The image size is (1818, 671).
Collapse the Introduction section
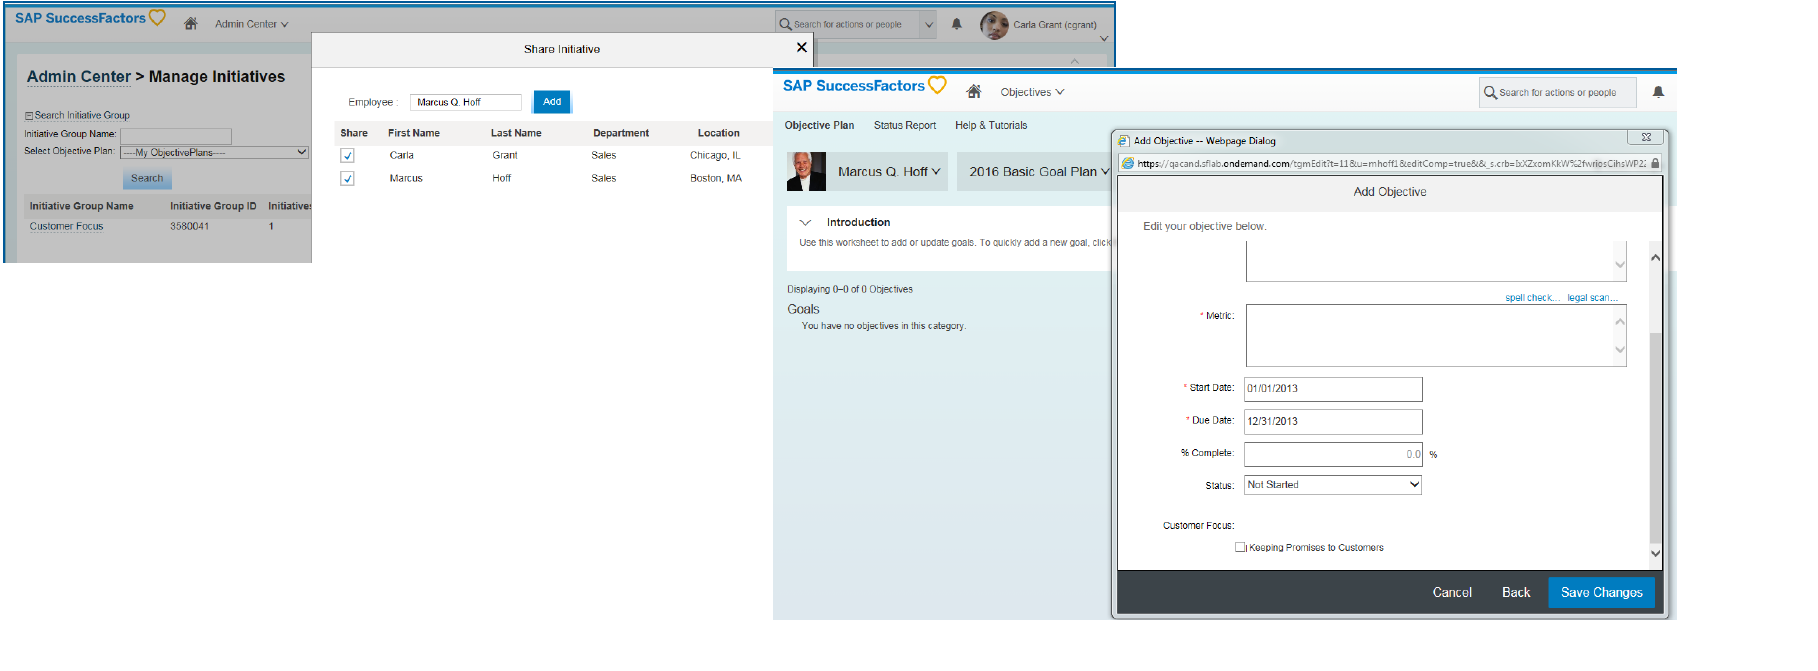[x=806, y=222]
